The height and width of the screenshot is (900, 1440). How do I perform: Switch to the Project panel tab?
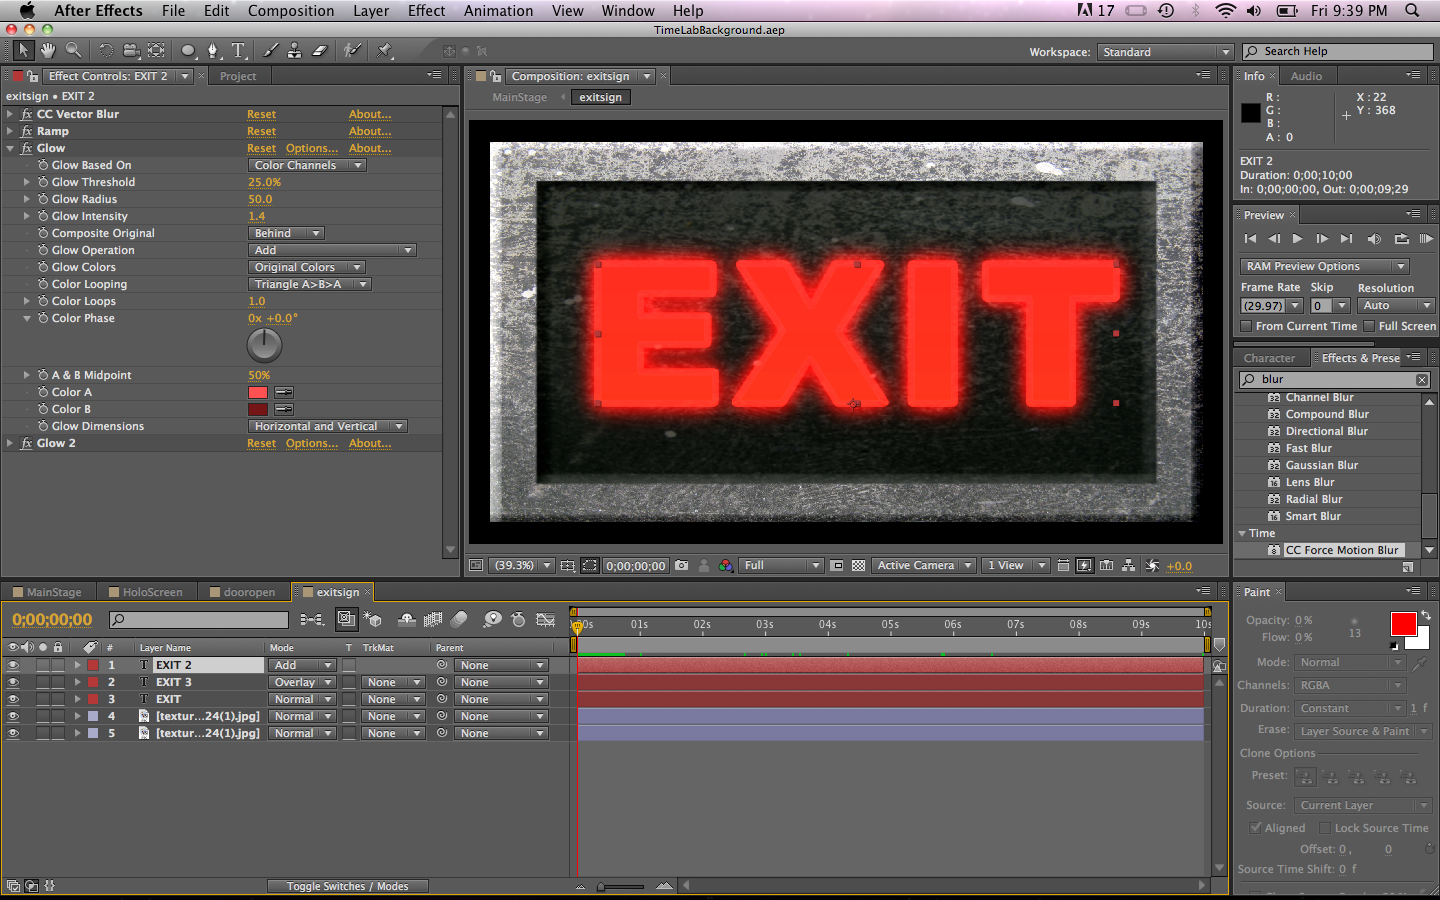click(x=238, y=76)
